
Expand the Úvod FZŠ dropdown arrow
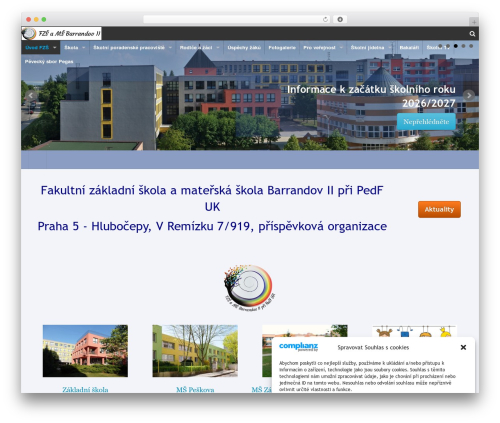click(x=55, y=48)
